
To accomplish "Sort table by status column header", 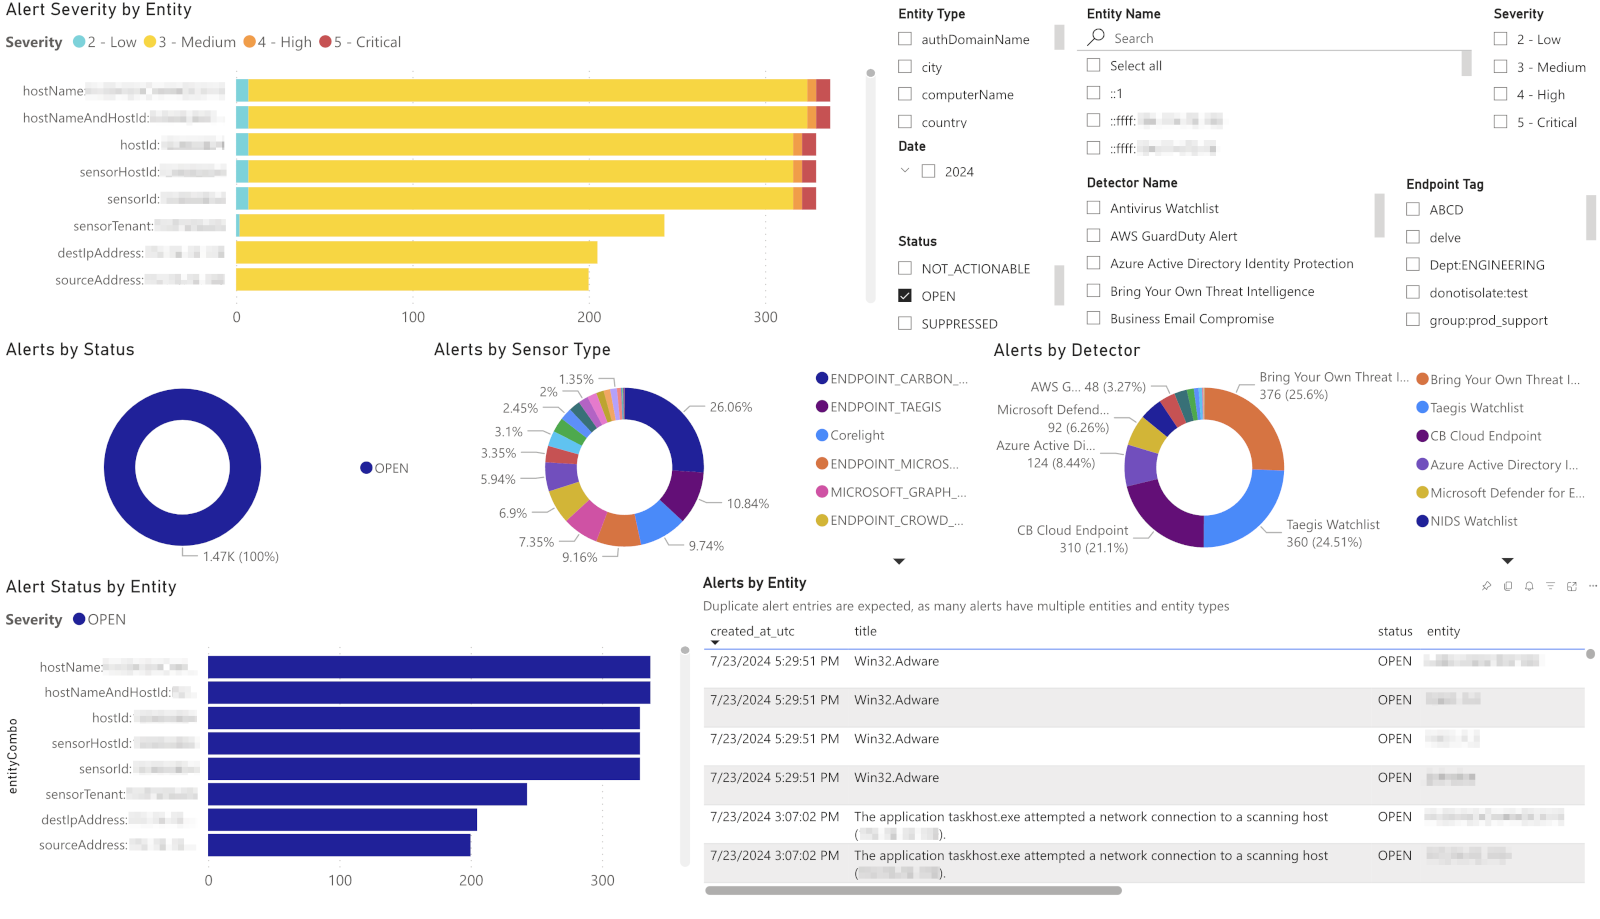I will [x=1395, y=631].
